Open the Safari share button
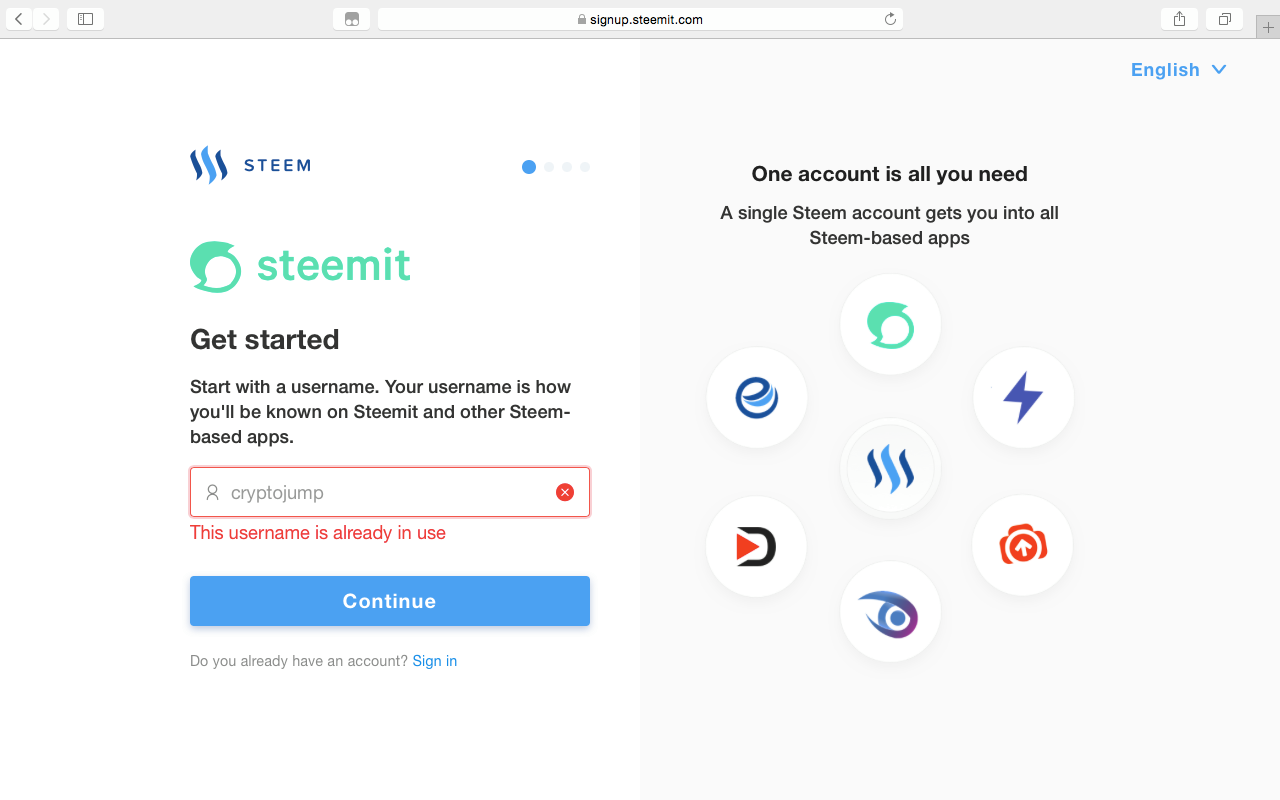Image resolution: width=1280 pixels, height=800 pixels. click(x=1180, y=18)
